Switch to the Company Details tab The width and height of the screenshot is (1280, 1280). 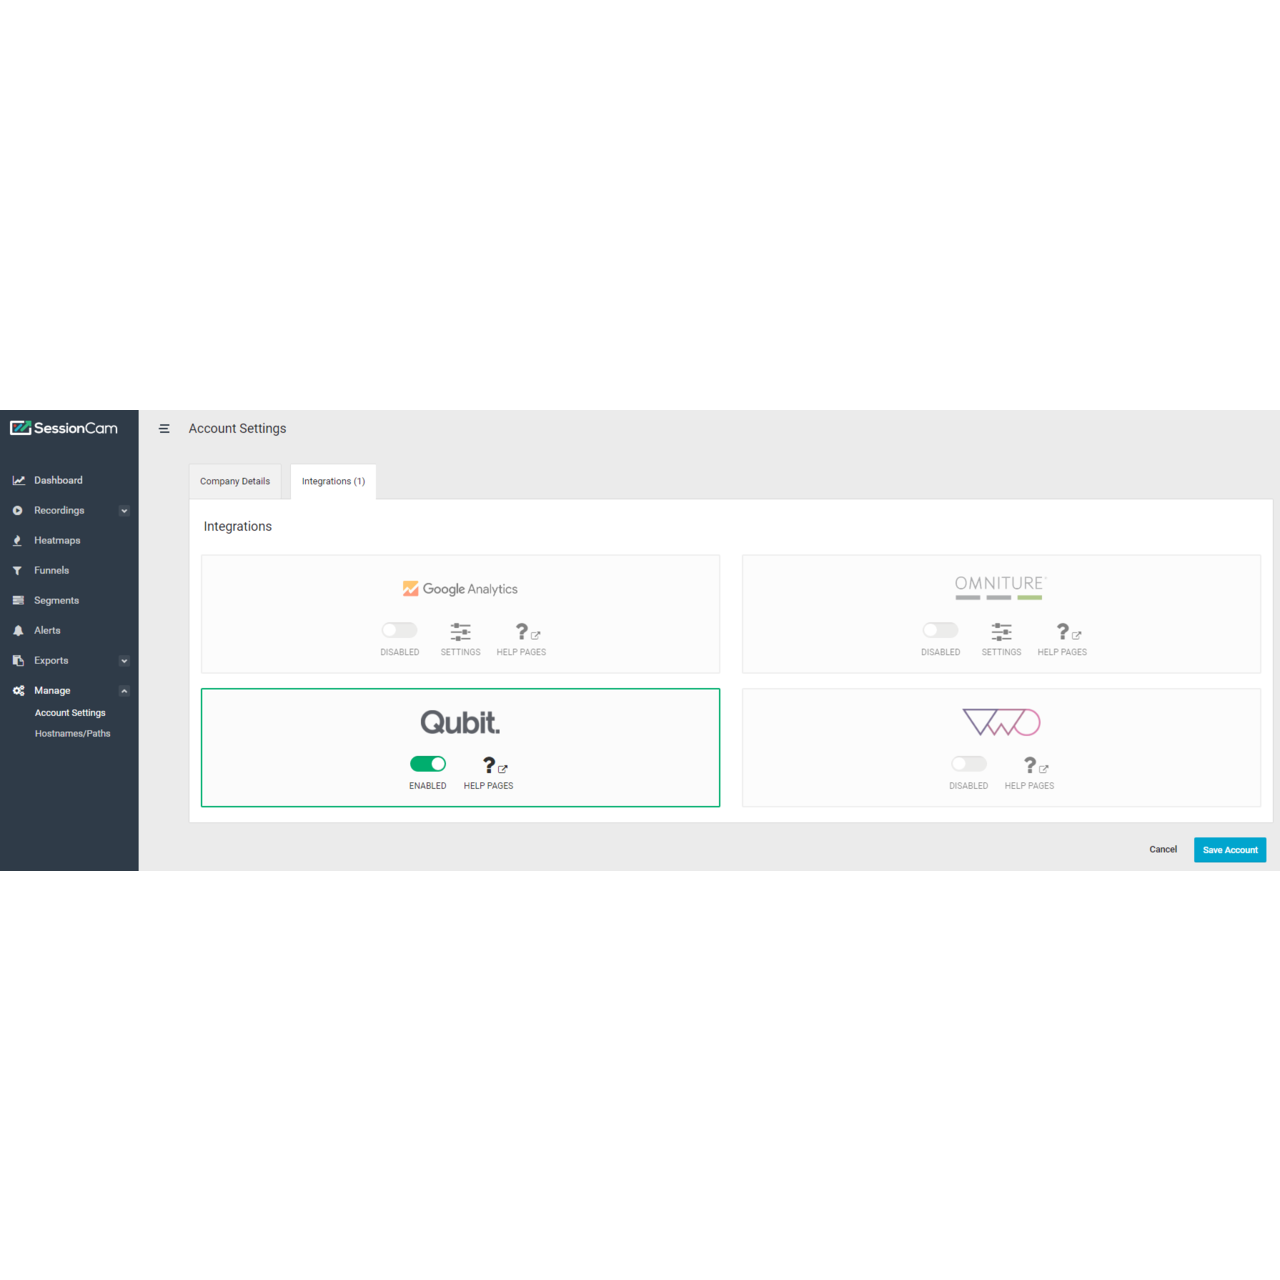(235, 482)
